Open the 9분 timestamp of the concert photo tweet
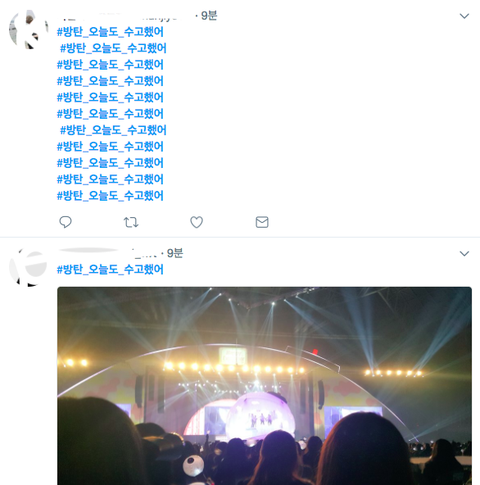This screenshot has width=480, height=485. 175,253
